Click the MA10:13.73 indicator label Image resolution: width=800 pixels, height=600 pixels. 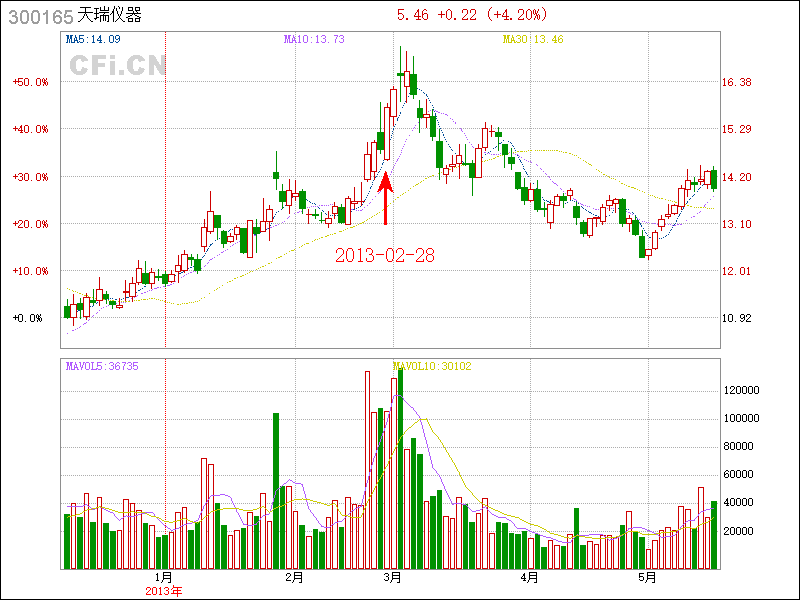[x=314, y=39]
